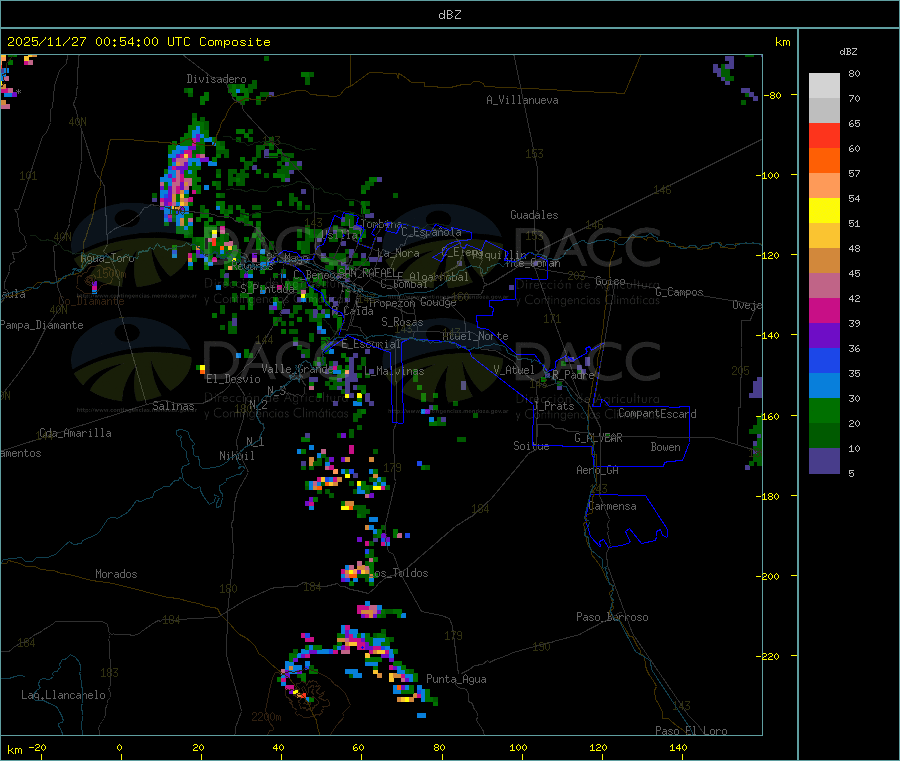Click the Goudge place label
This screenshot has height=761, width=900.
click(x=438, y=302)
